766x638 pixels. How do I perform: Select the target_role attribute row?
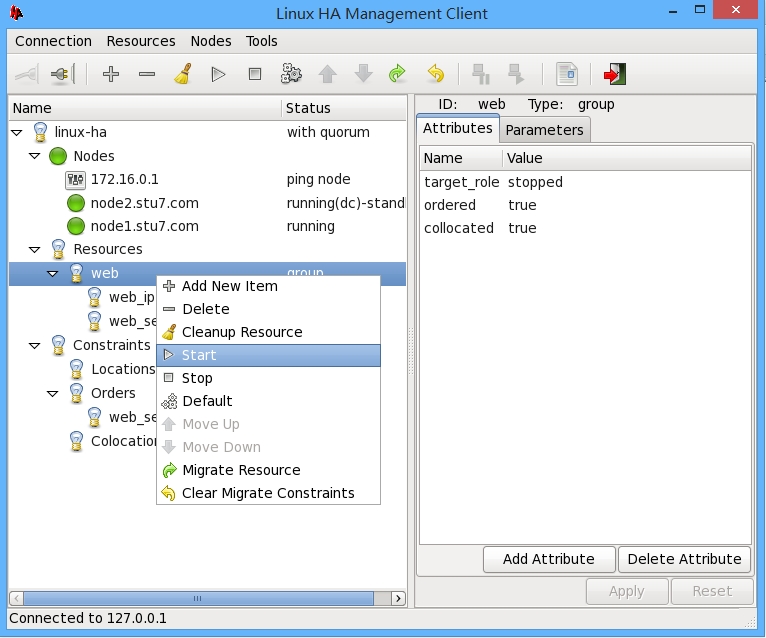point(585,182)
